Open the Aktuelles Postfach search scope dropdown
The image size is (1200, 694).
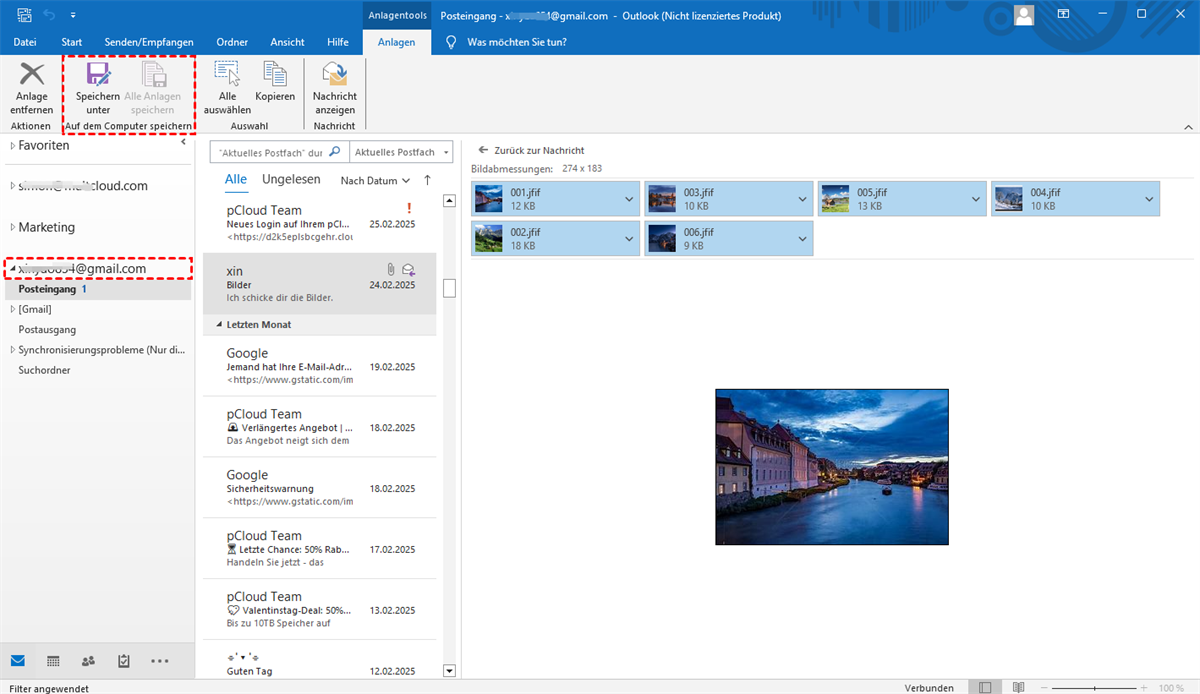click(400, 152)
